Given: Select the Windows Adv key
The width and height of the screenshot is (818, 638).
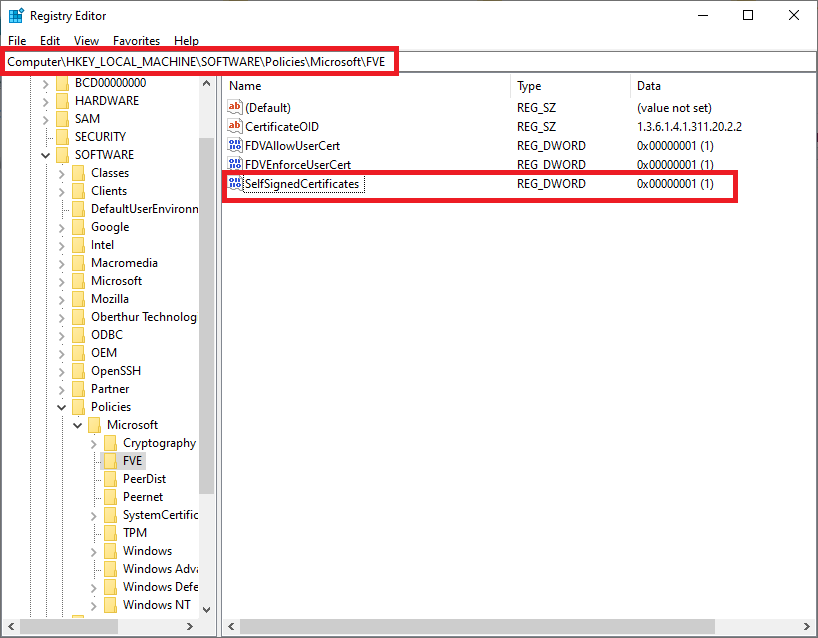Looking at the screenshot, I should point(161,569).
